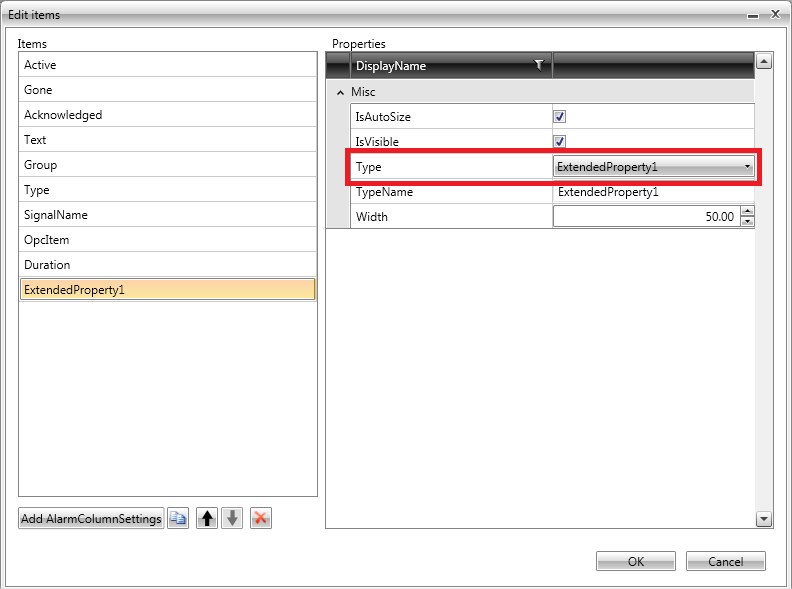Screen dimensions: 792x589
Task: Move selected item down with arrow
Action: tap(232, 518)
